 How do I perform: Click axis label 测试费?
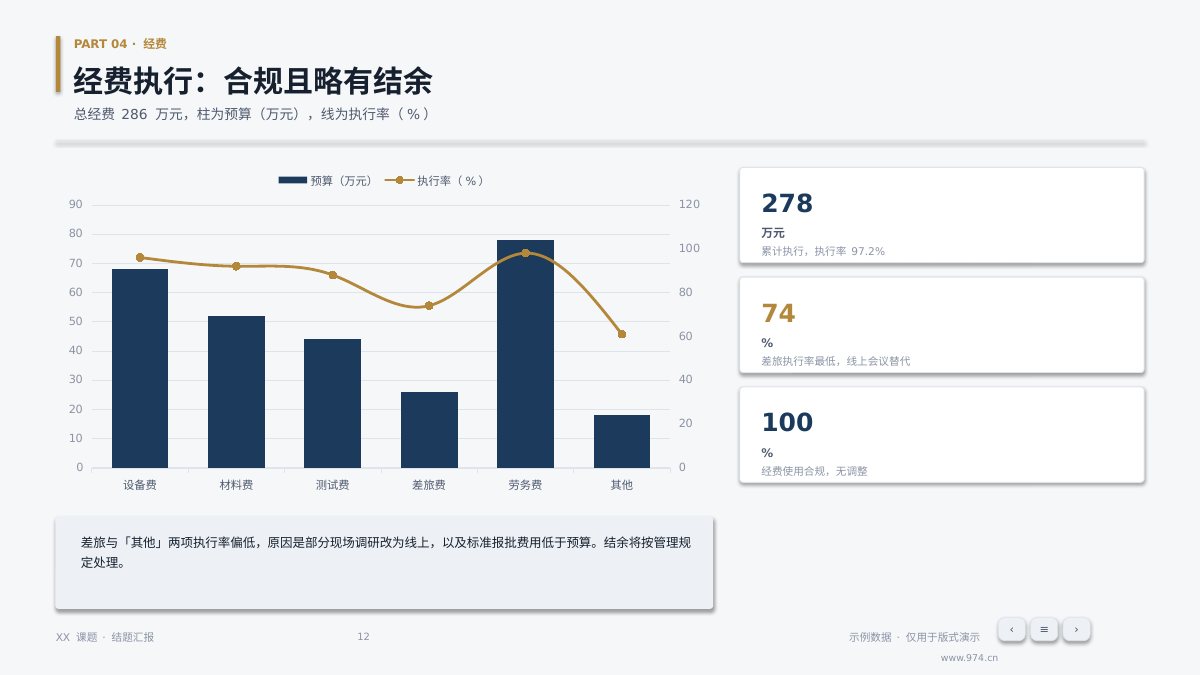333,485
